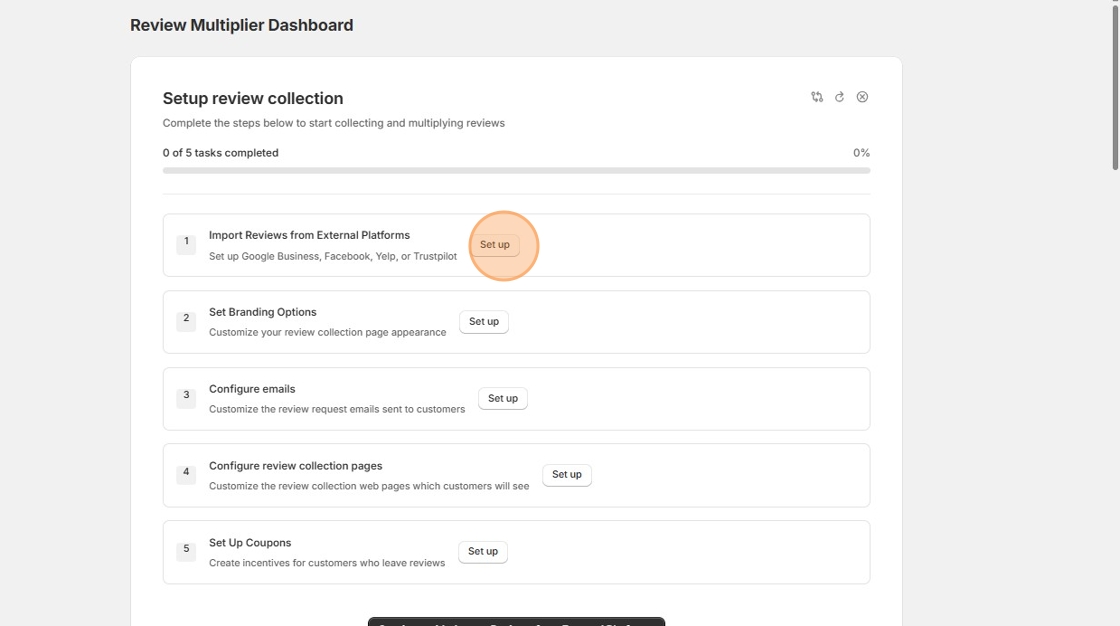
Task: Click the '0%' progress value
Action: pyautogui.click(x=861, y=153)
